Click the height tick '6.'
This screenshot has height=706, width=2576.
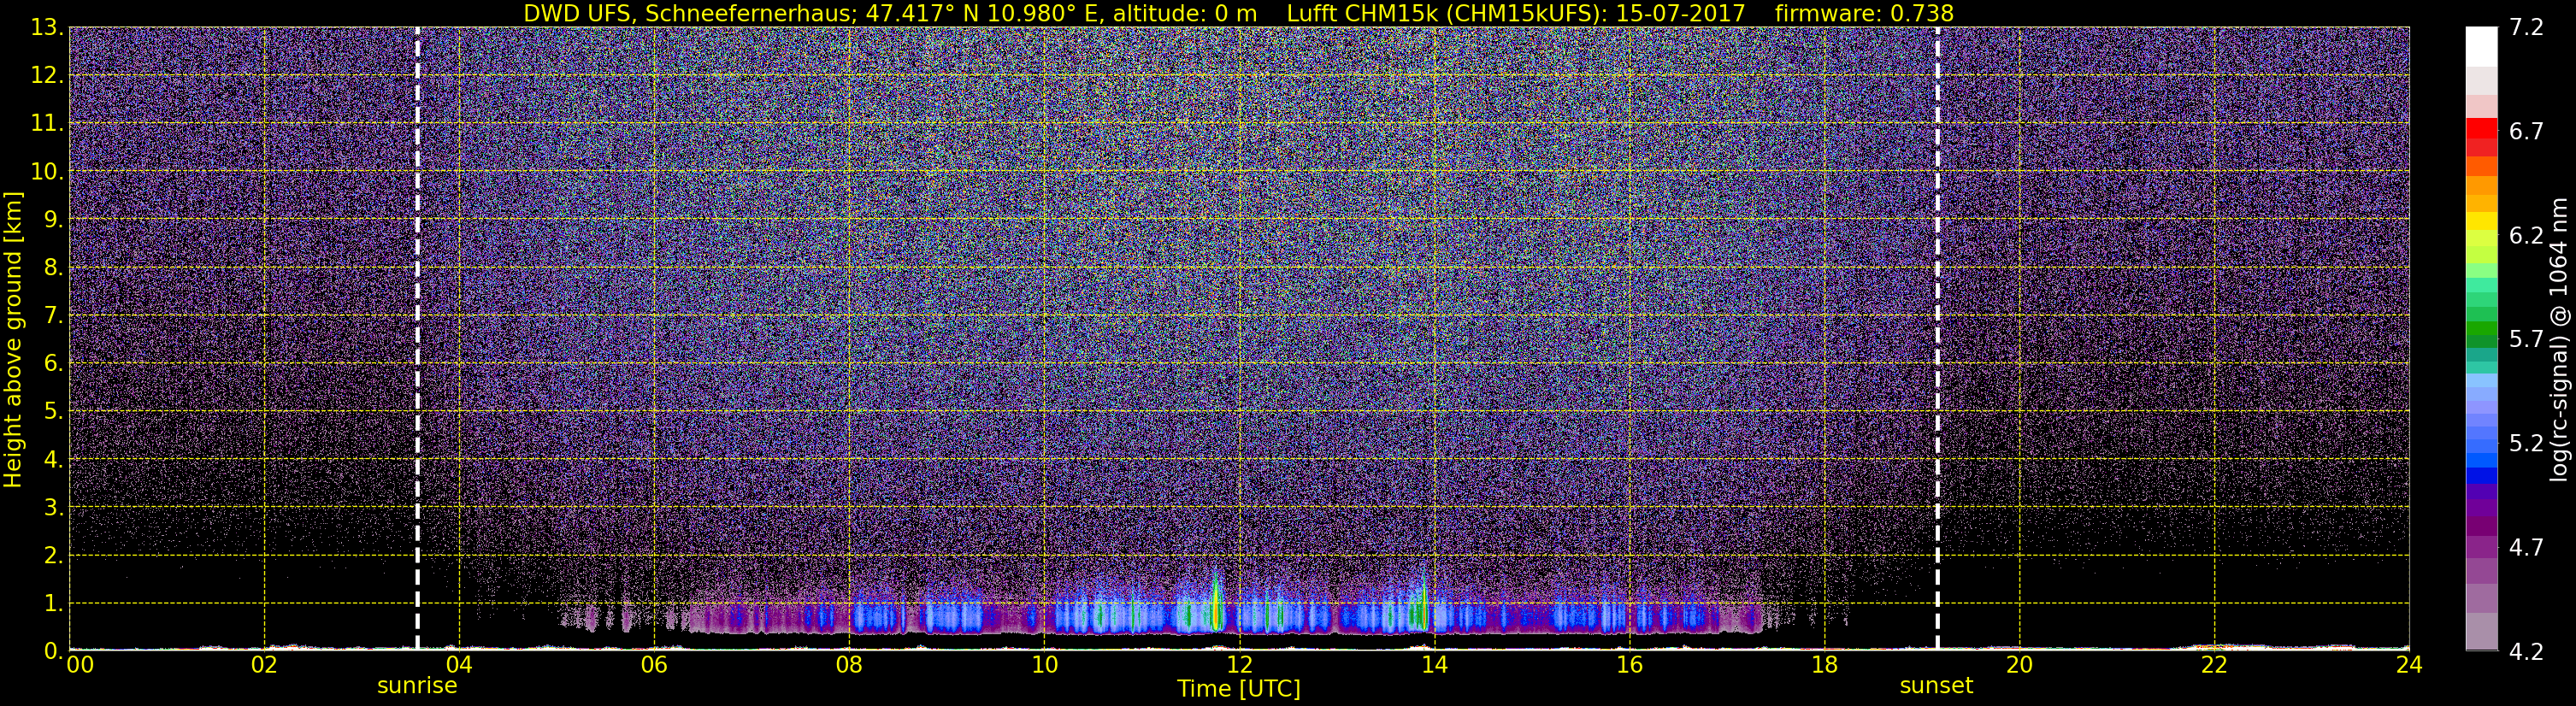tap(53, 363)
